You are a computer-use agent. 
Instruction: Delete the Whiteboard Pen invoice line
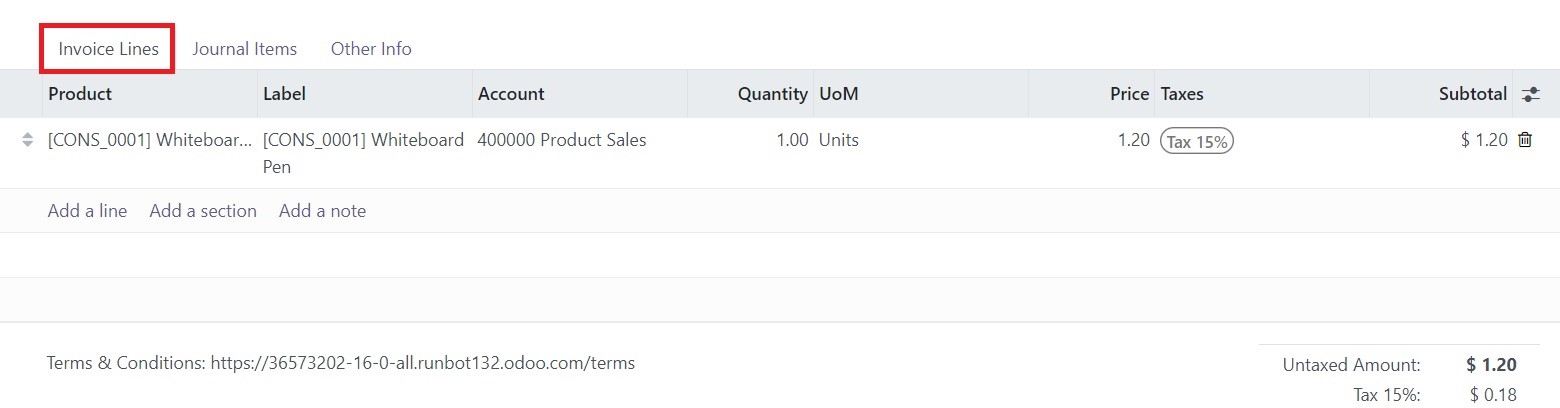(x=1525, y=141)
